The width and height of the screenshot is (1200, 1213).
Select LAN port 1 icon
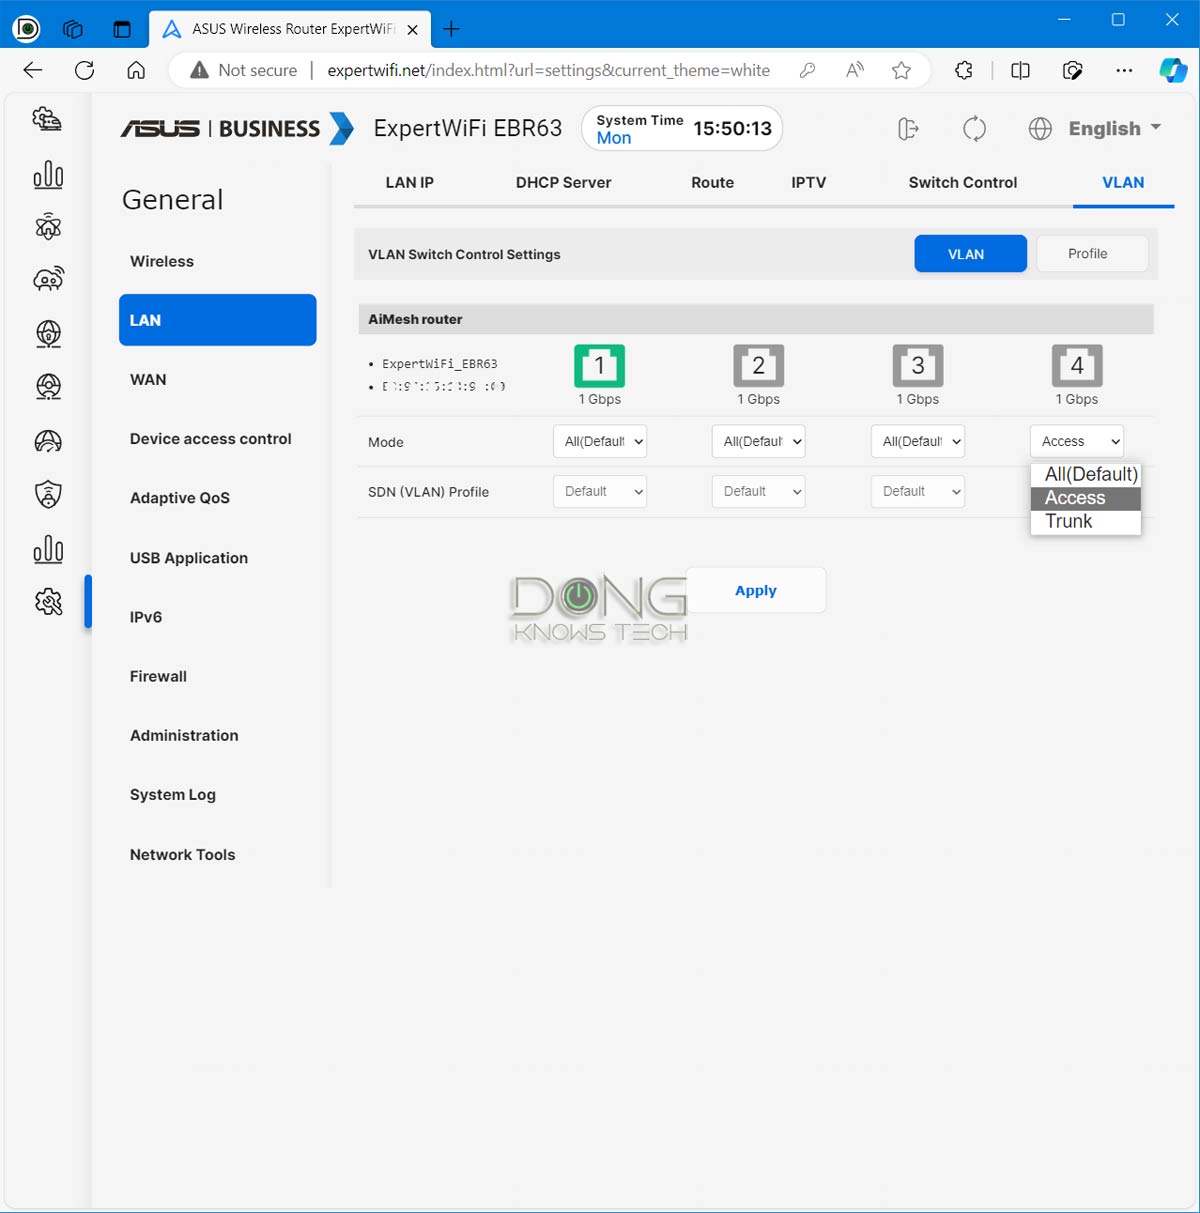(599, 366)
